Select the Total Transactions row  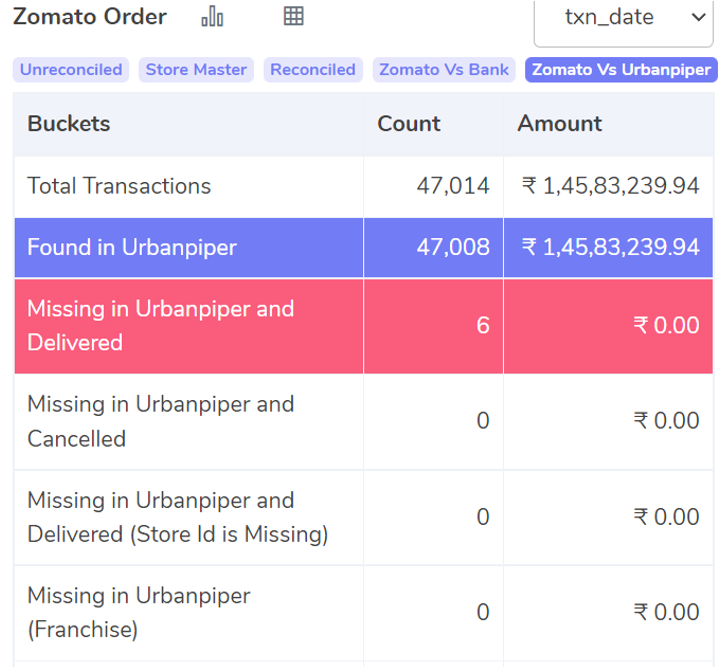[x=364, y=186]
